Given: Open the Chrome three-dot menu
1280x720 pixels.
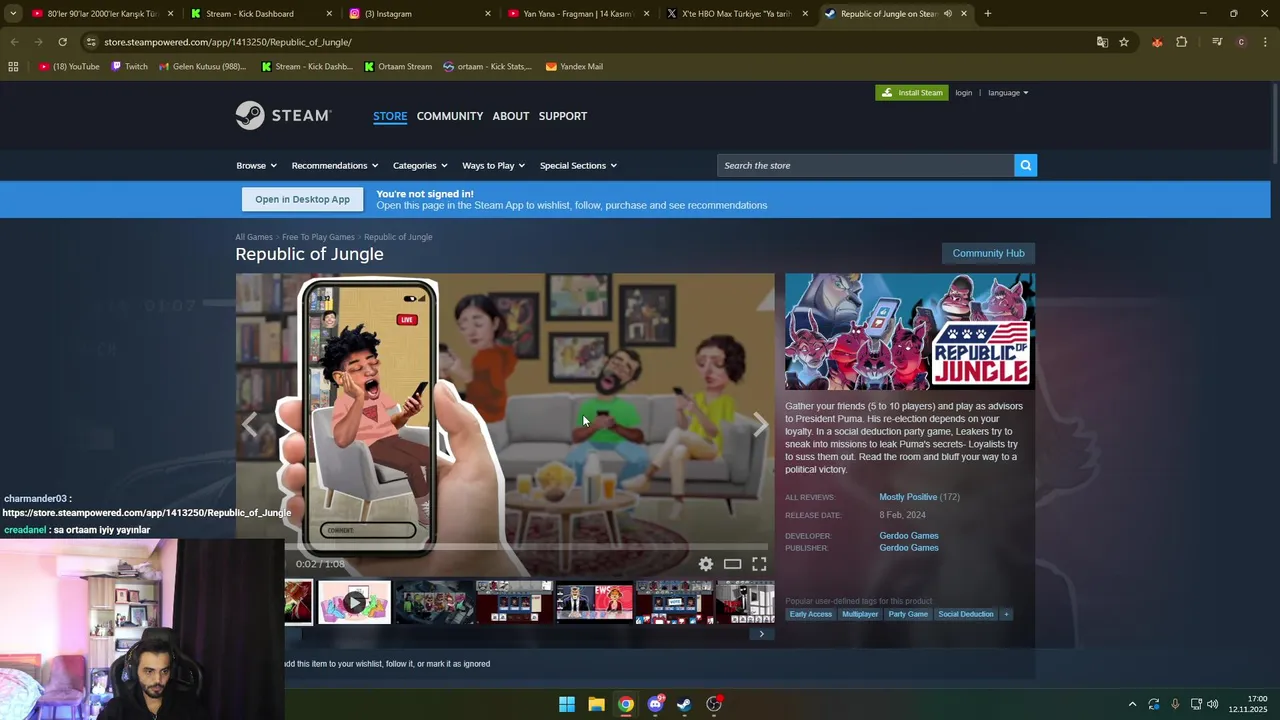Looking at the screenshot, I should (1264, 42).
